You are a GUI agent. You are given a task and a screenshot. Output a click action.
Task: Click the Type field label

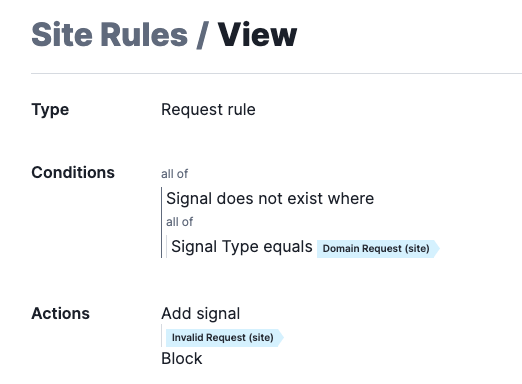pos(50,110)
